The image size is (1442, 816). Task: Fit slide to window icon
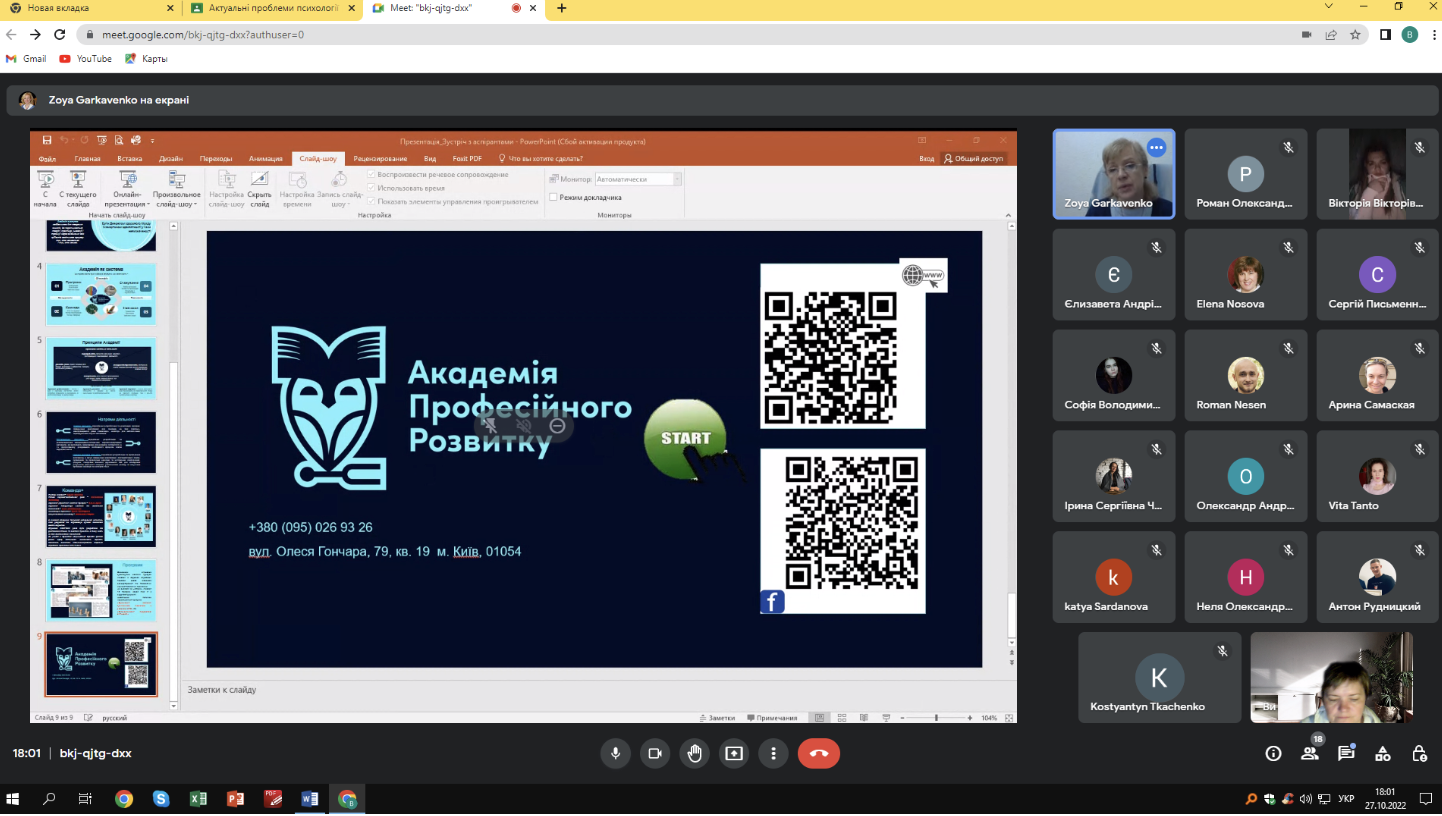point(1008,718)
